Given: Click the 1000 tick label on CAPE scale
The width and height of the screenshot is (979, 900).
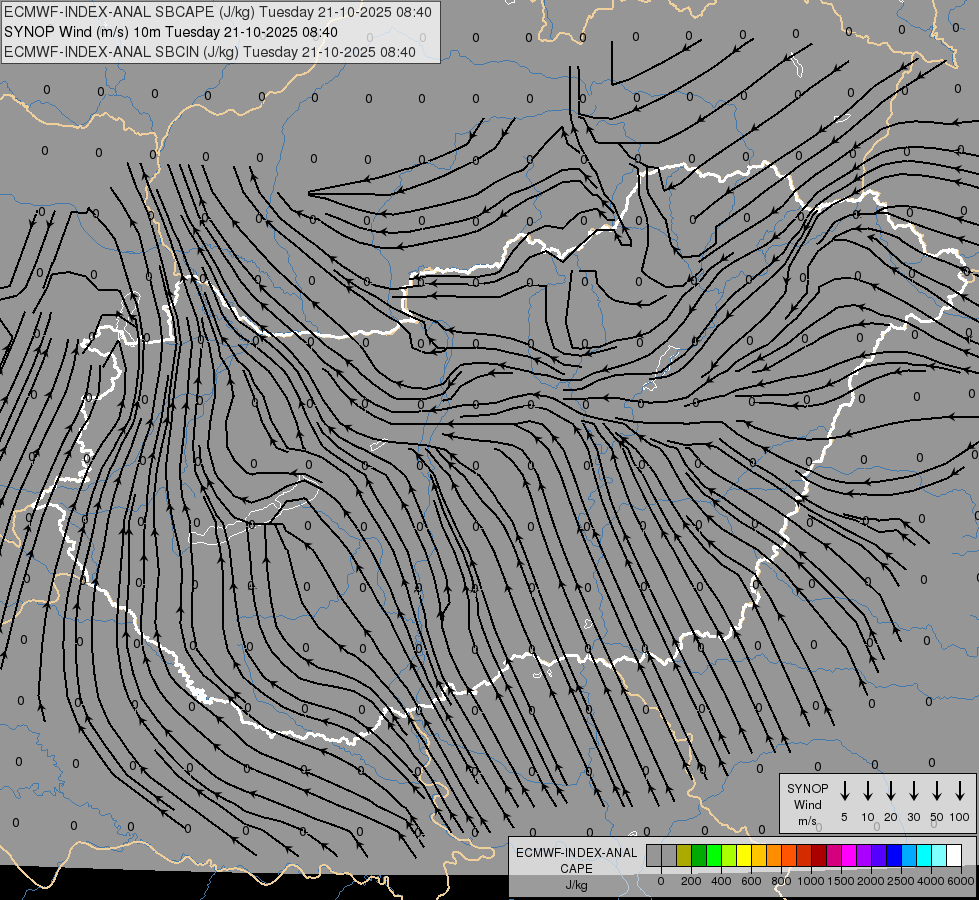Looking at the screenshot, I should (x=811, y=881).
